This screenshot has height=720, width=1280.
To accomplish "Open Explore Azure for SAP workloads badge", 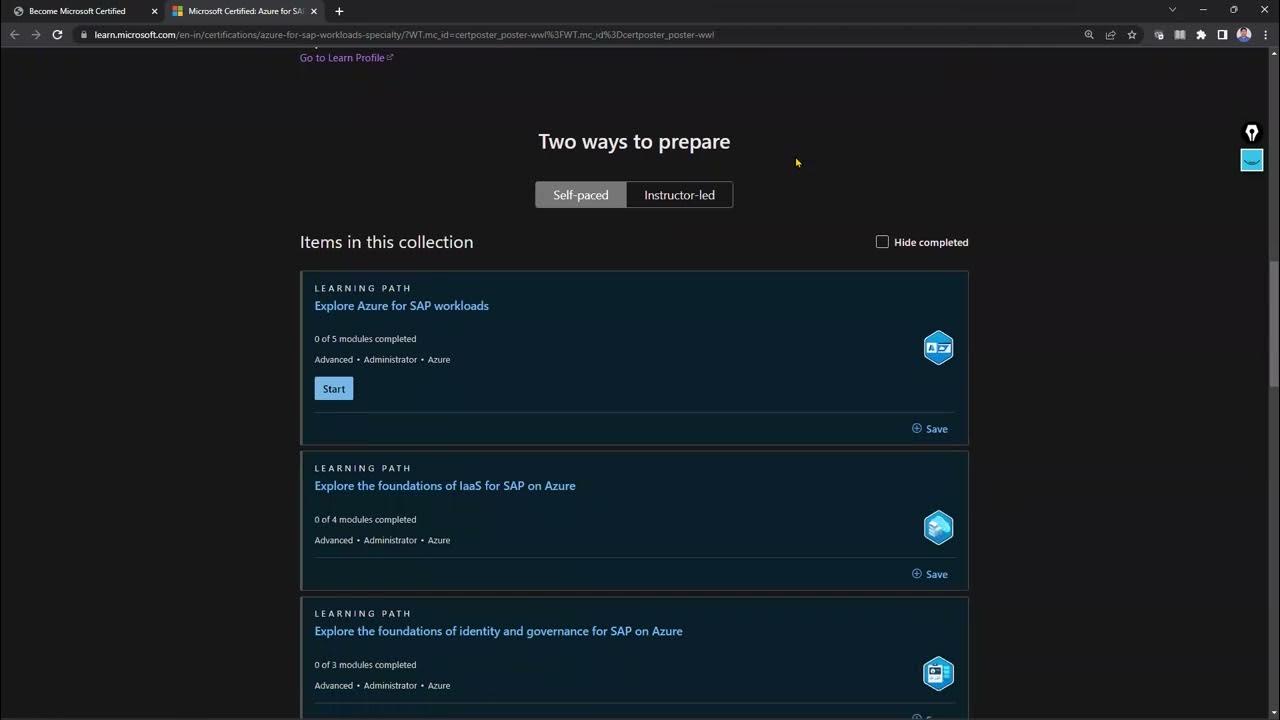I will (x=938, y=348).
